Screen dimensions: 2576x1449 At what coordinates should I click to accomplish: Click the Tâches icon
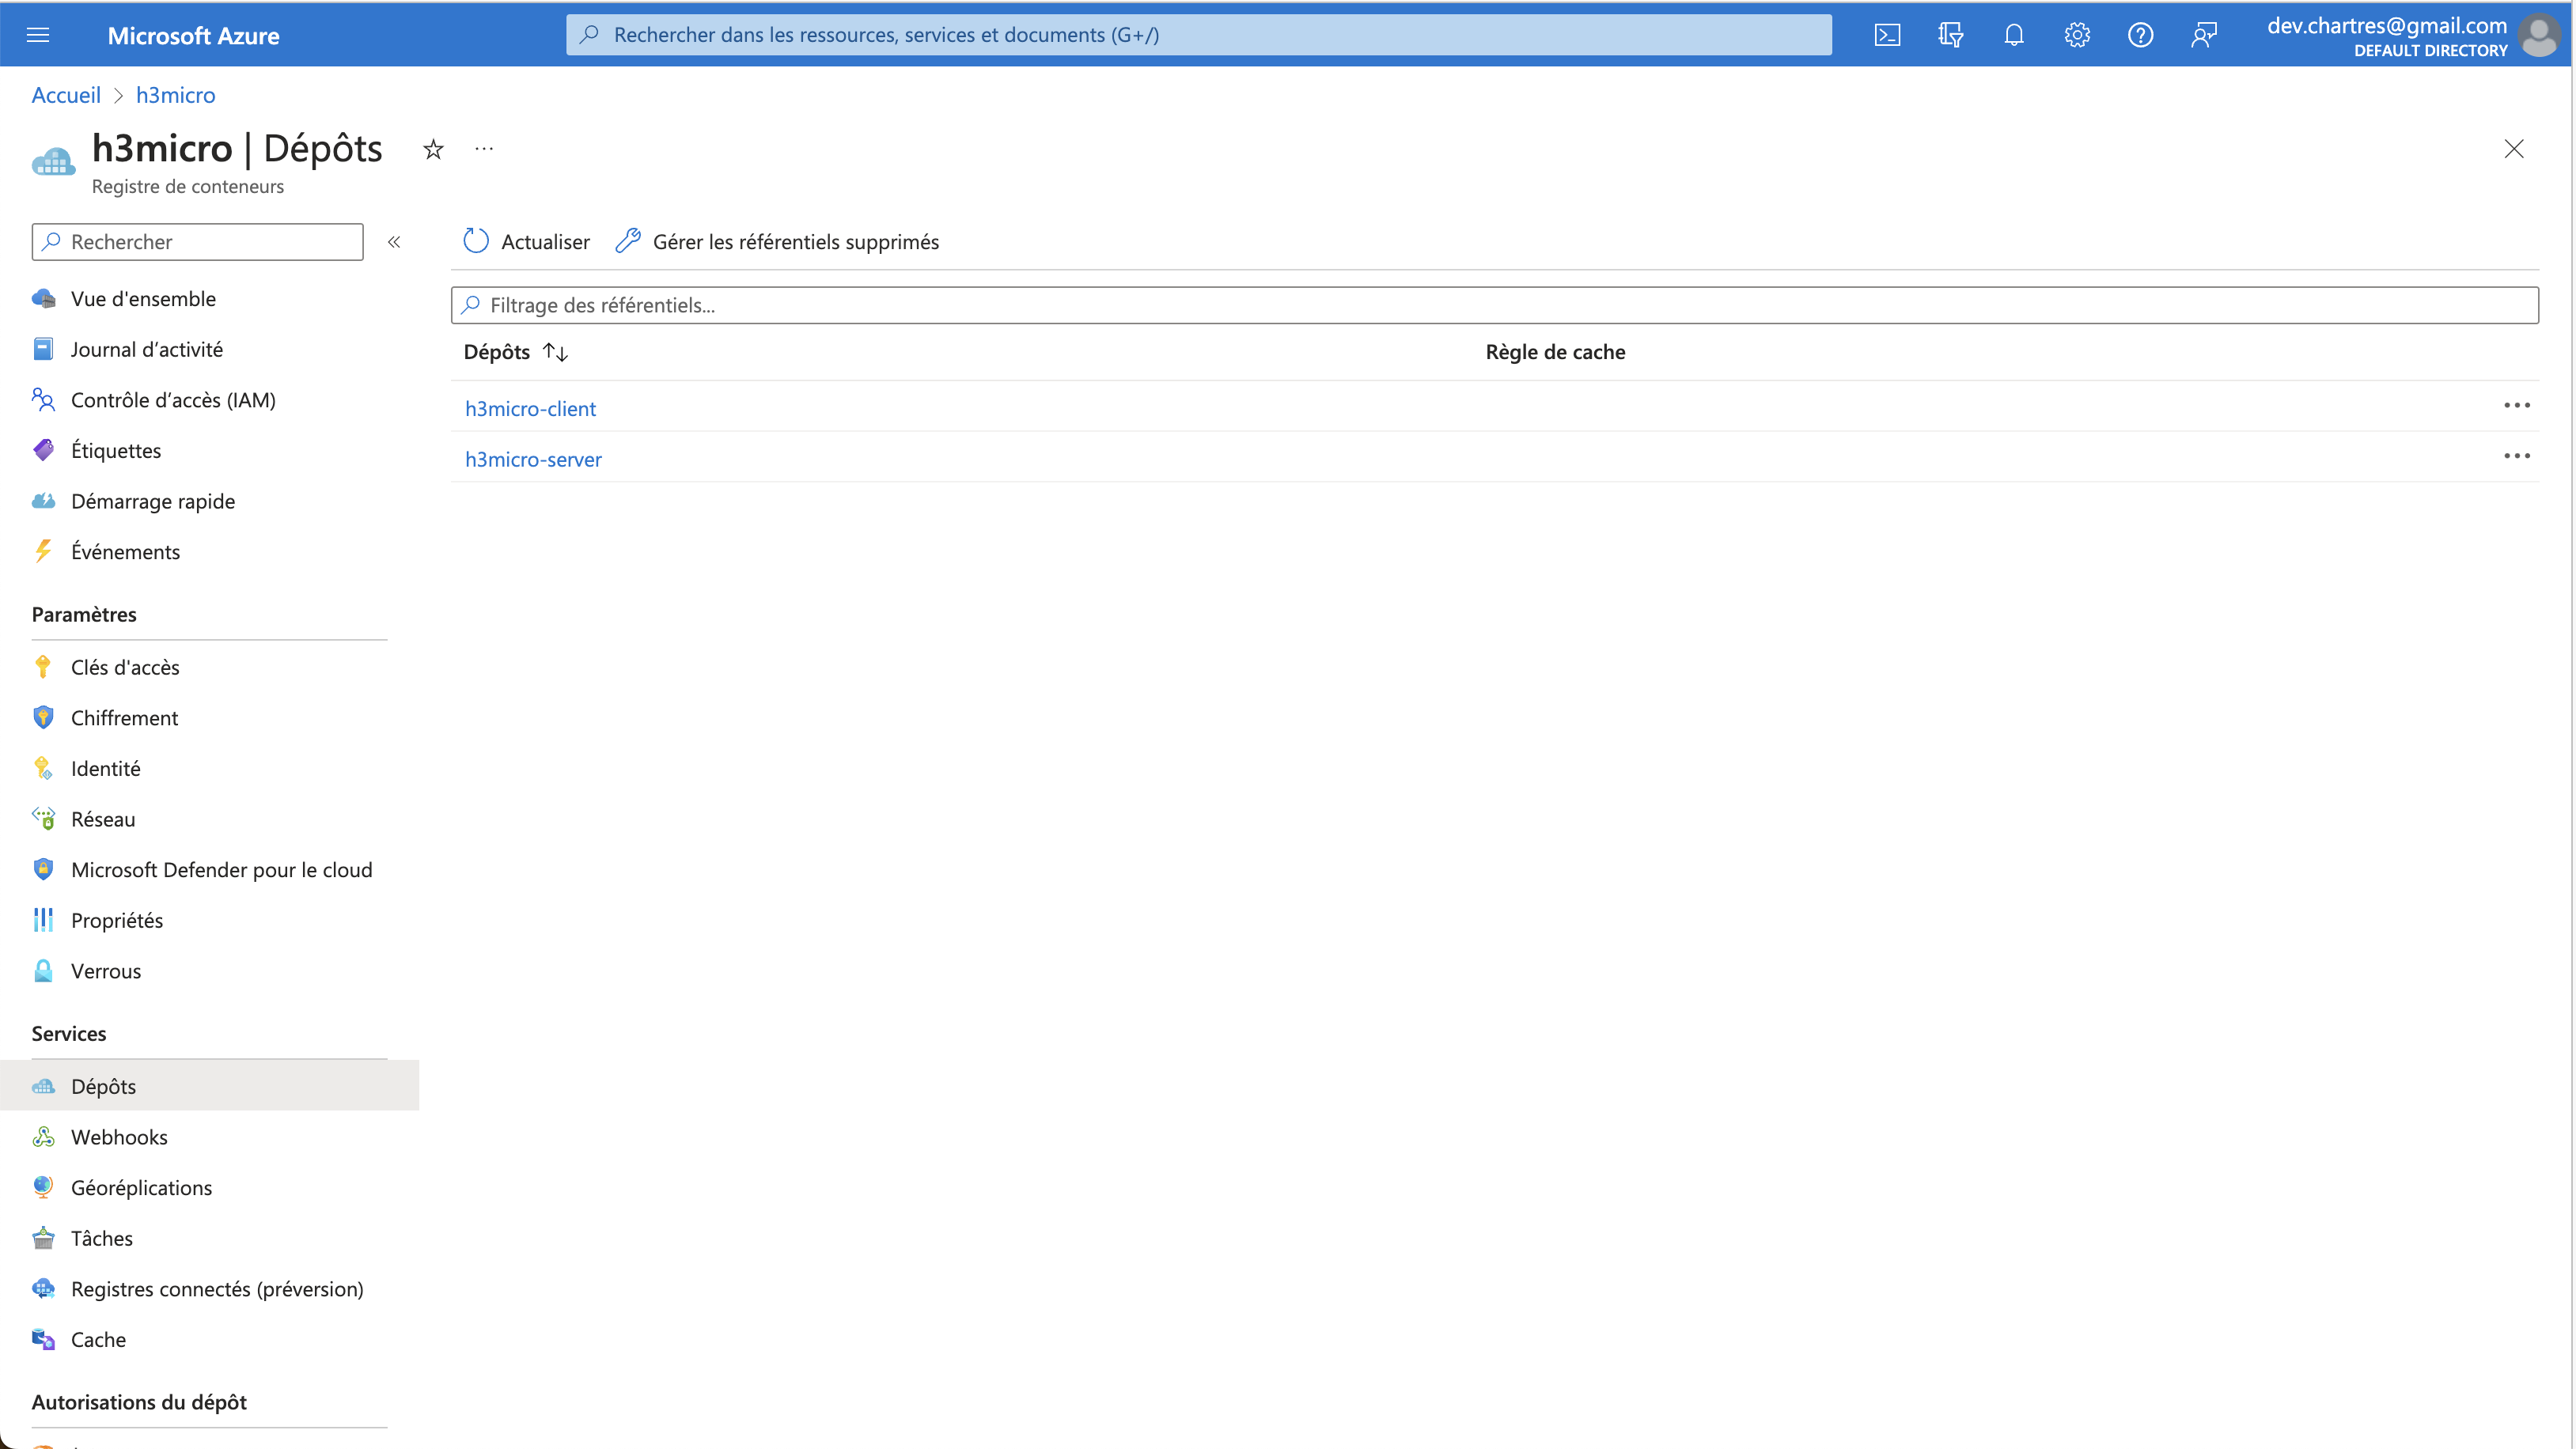[x=43, y=1238]
